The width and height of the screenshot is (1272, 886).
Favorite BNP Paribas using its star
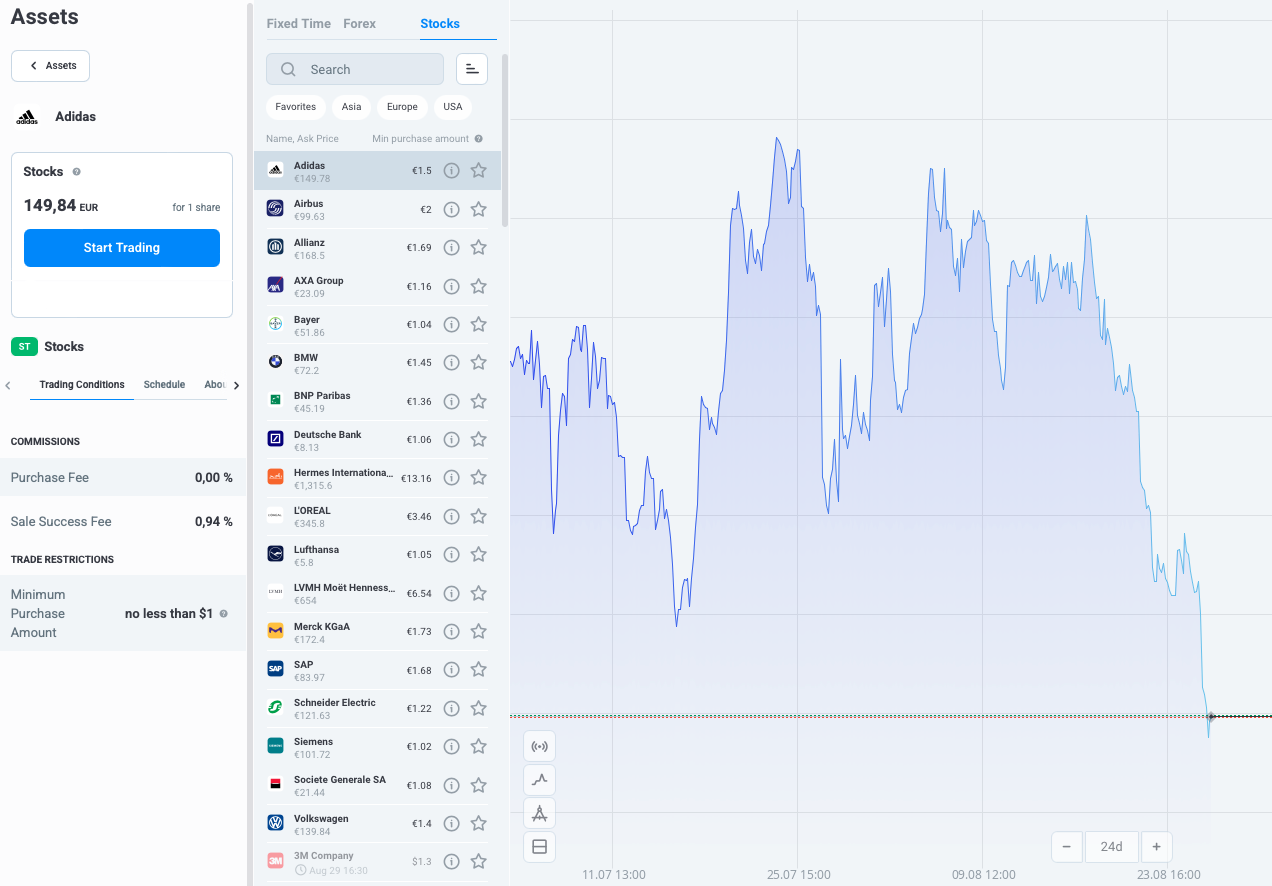pyautogui.click(x=478, y=401)
